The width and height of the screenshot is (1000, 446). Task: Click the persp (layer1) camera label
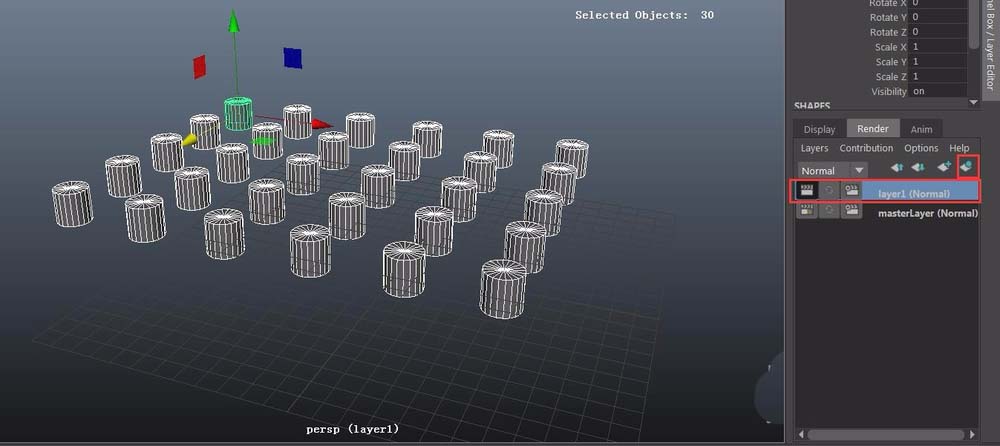(x=352, y=429)
